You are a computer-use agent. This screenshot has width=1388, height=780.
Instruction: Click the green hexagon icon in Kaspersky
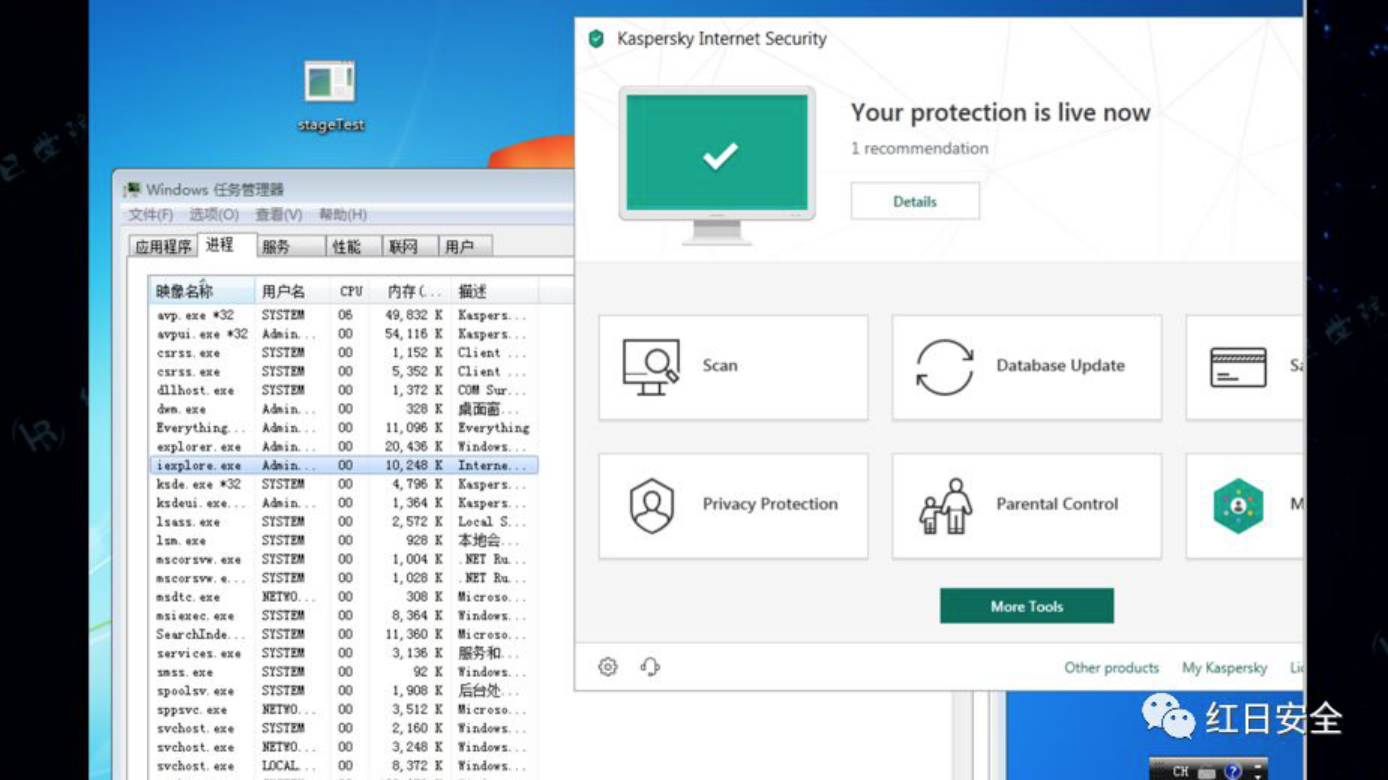tap(1238, 505)
